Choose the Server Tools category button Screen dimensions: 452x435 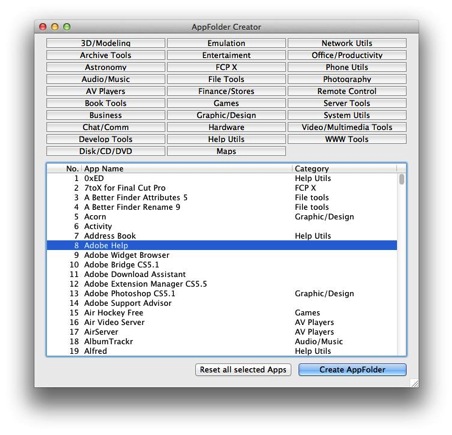pos(347,103)
